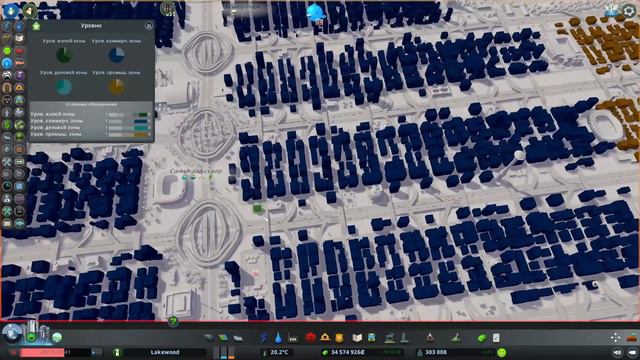Select the office zone level teal pie chart
Screen dimensions: 640x360
(x=64, y=87)
